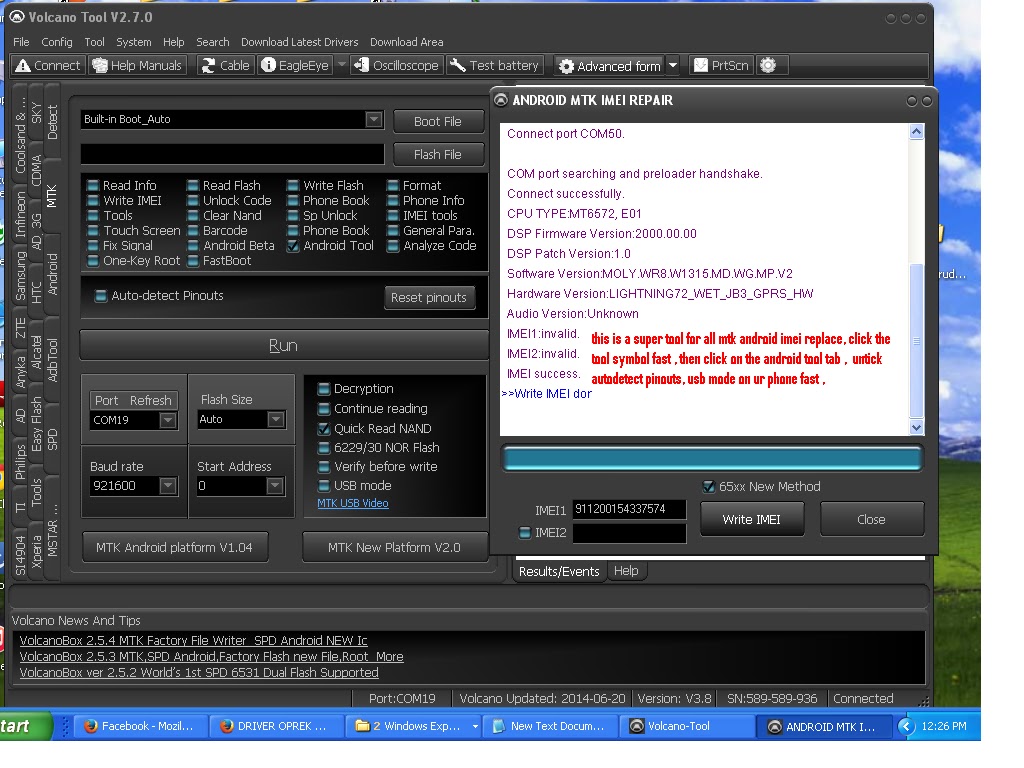1024x768 pixels.
Task: Take a screenshot with PrtScn
Action: pos(721,65)
